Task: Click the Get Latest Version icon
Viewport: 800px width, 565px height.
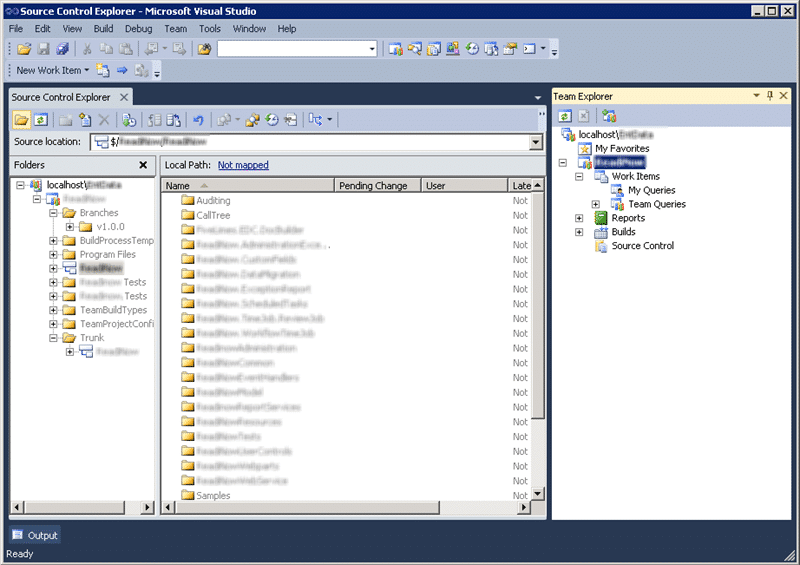Action: (x=129, y=120)
